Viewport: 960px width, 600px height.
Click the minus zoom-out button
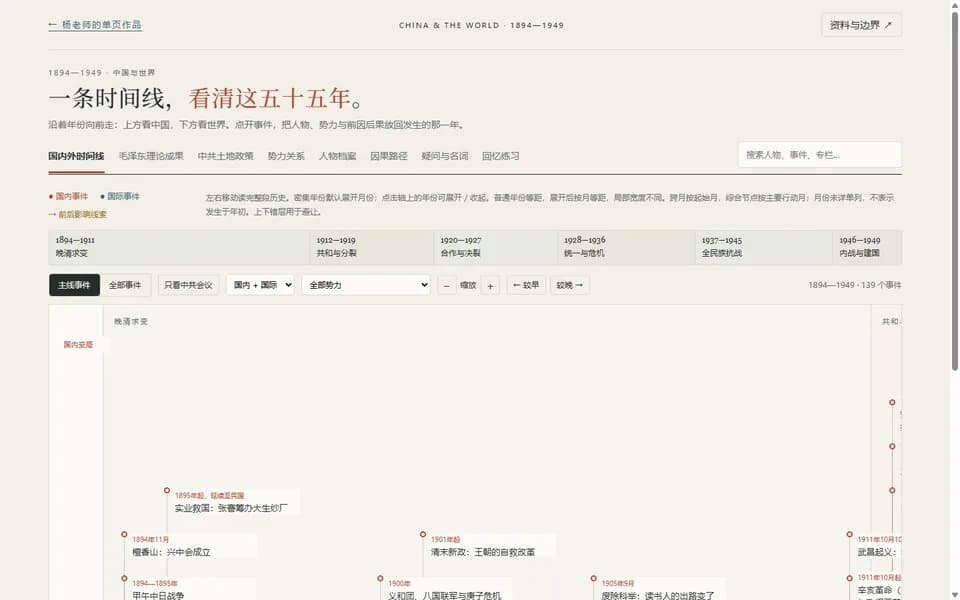(447, 286)
